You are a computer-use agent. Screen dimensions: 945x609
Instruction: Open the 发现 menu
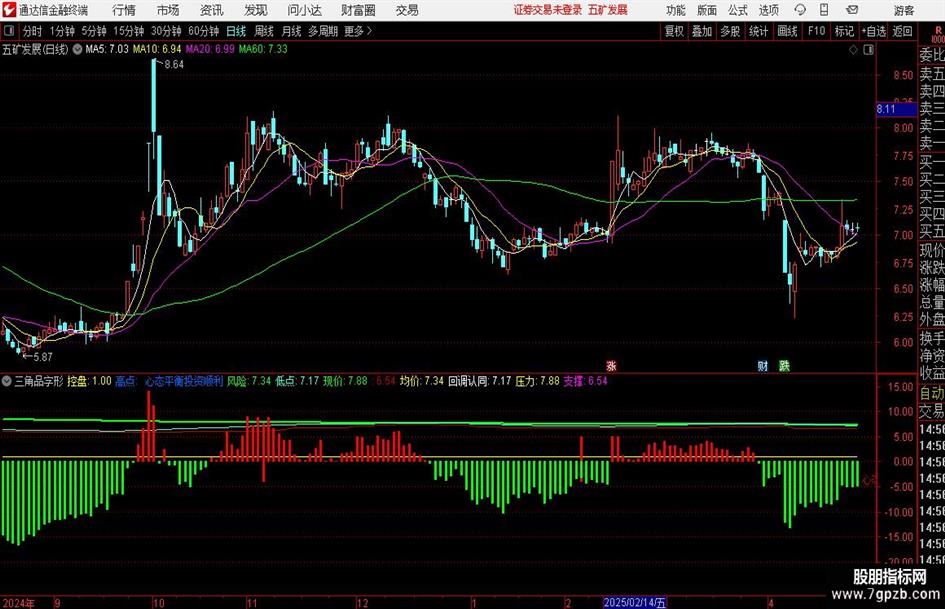(x=256, y=10)
